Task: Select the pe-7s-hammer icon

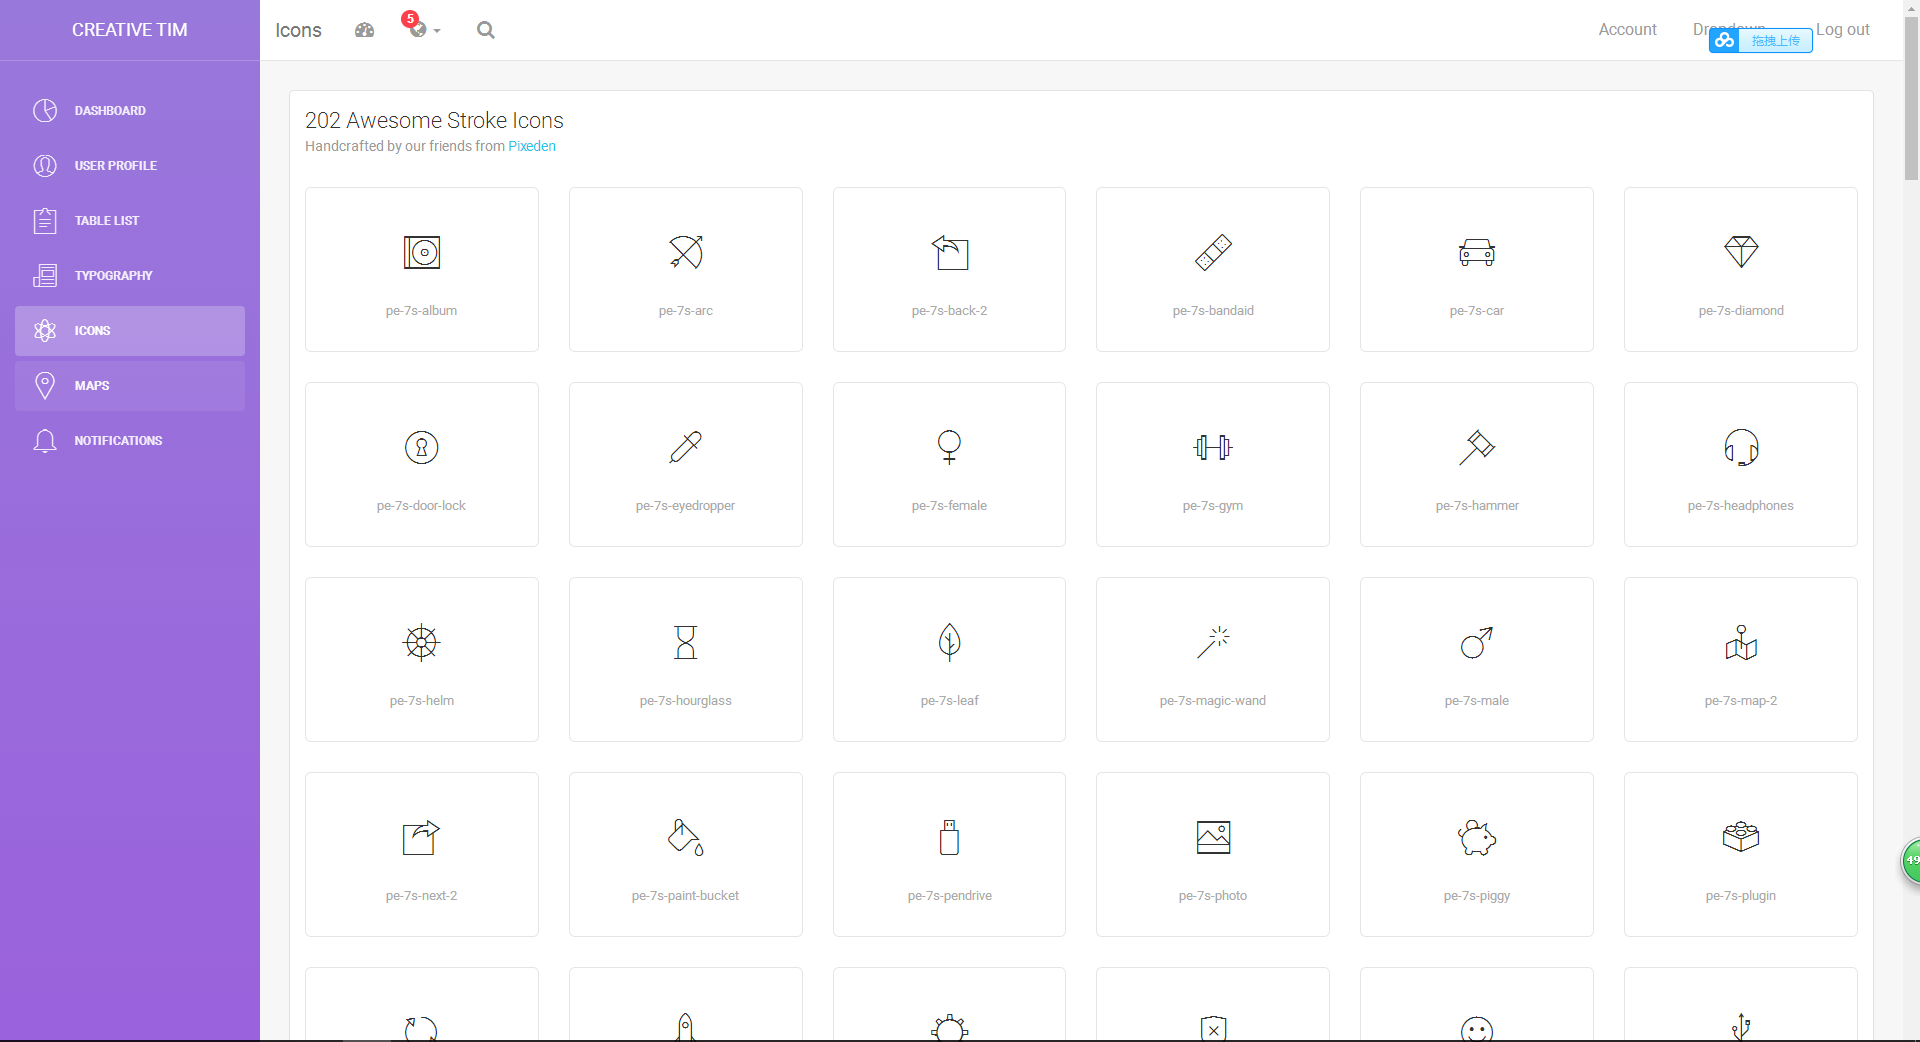Action: (x=1477, y=447)
